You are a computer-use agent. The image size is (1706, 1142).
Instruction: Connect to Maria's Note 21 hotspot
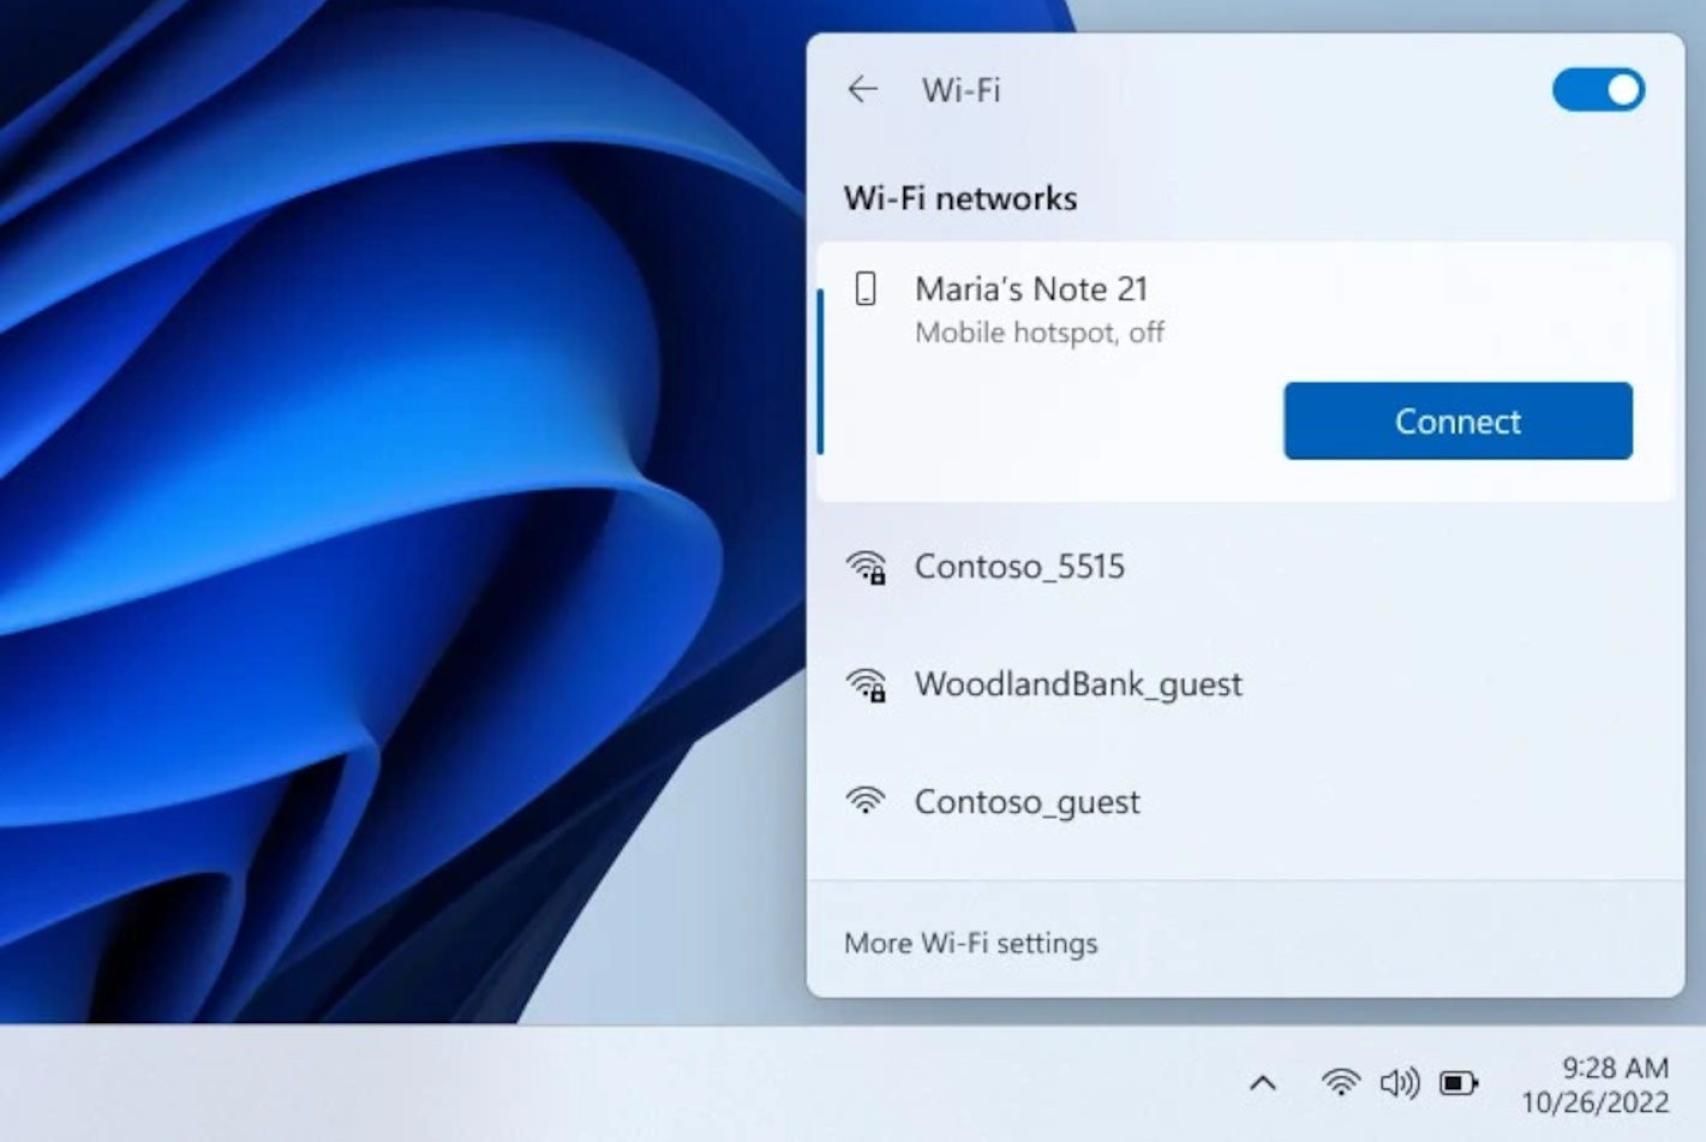point(1457,421)
